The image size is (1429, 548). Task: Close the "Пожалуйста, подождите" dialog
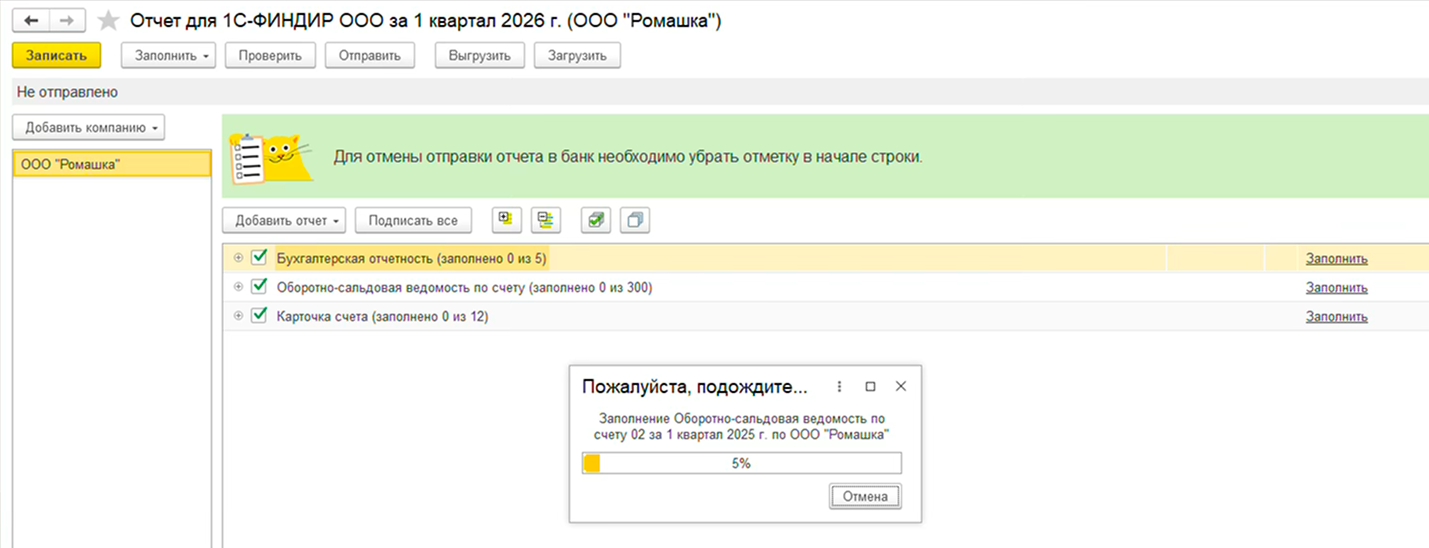900,386
